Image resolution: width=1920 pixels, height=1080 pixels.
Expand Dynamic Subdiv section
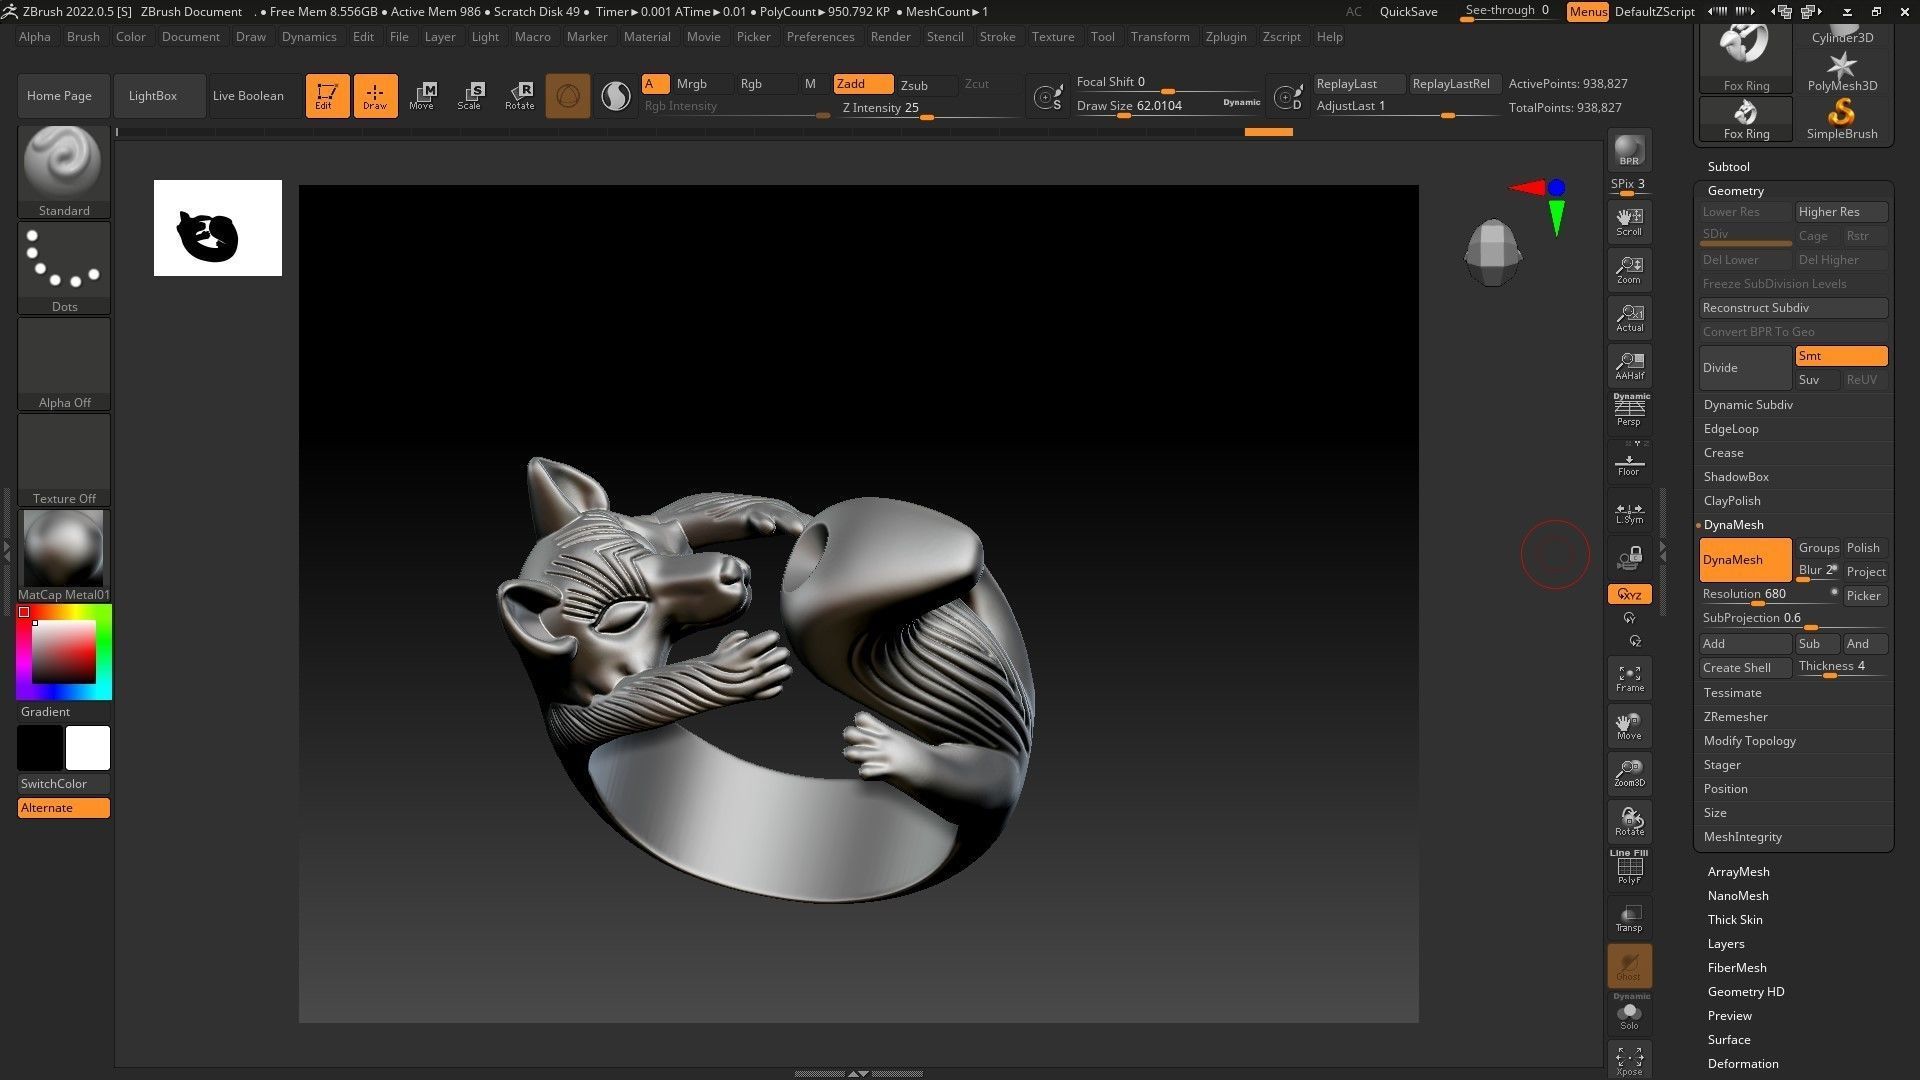coord(1748,405)
